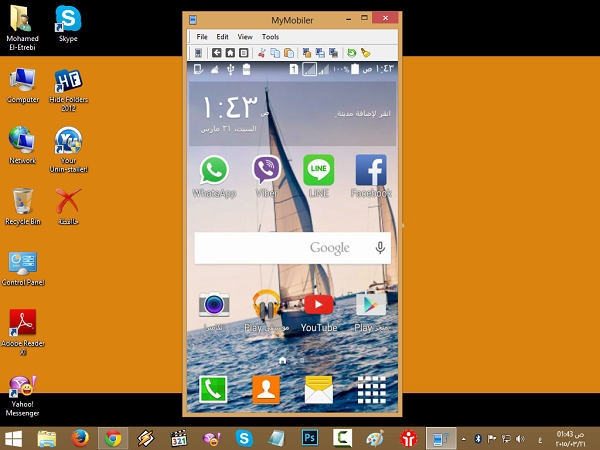Click the taskbar clock and date
Image resolution: width=600 pixels, height=450 pixels.
[570, 439]
